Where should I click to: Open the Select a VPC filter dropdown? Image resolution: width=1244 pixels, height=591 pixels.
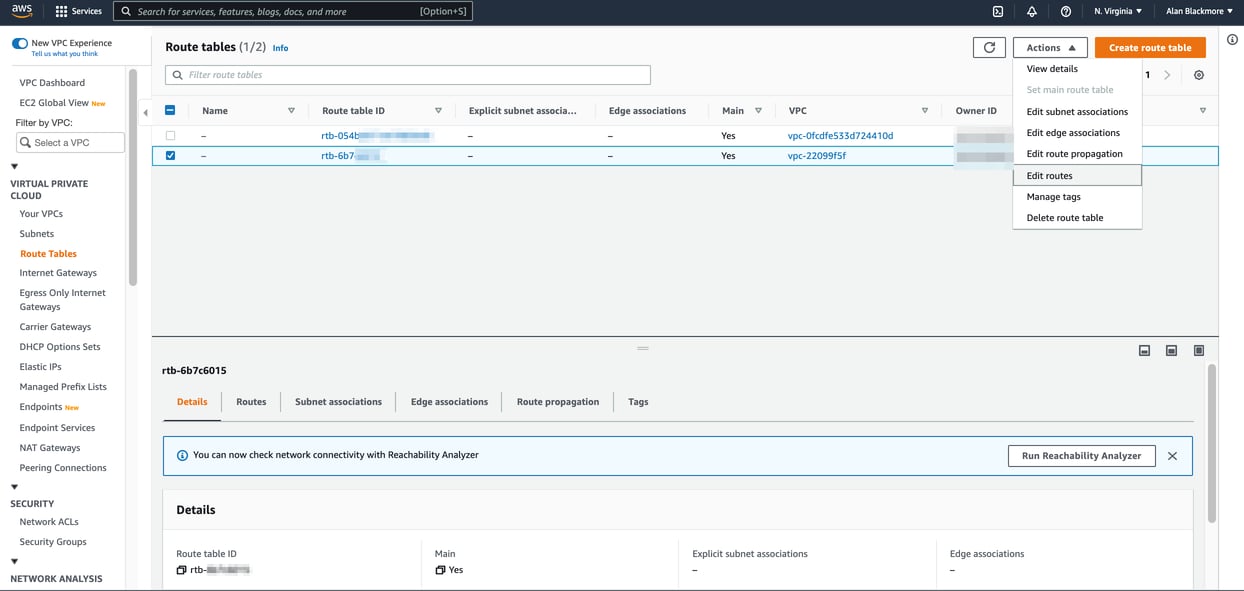coord(69,142)
